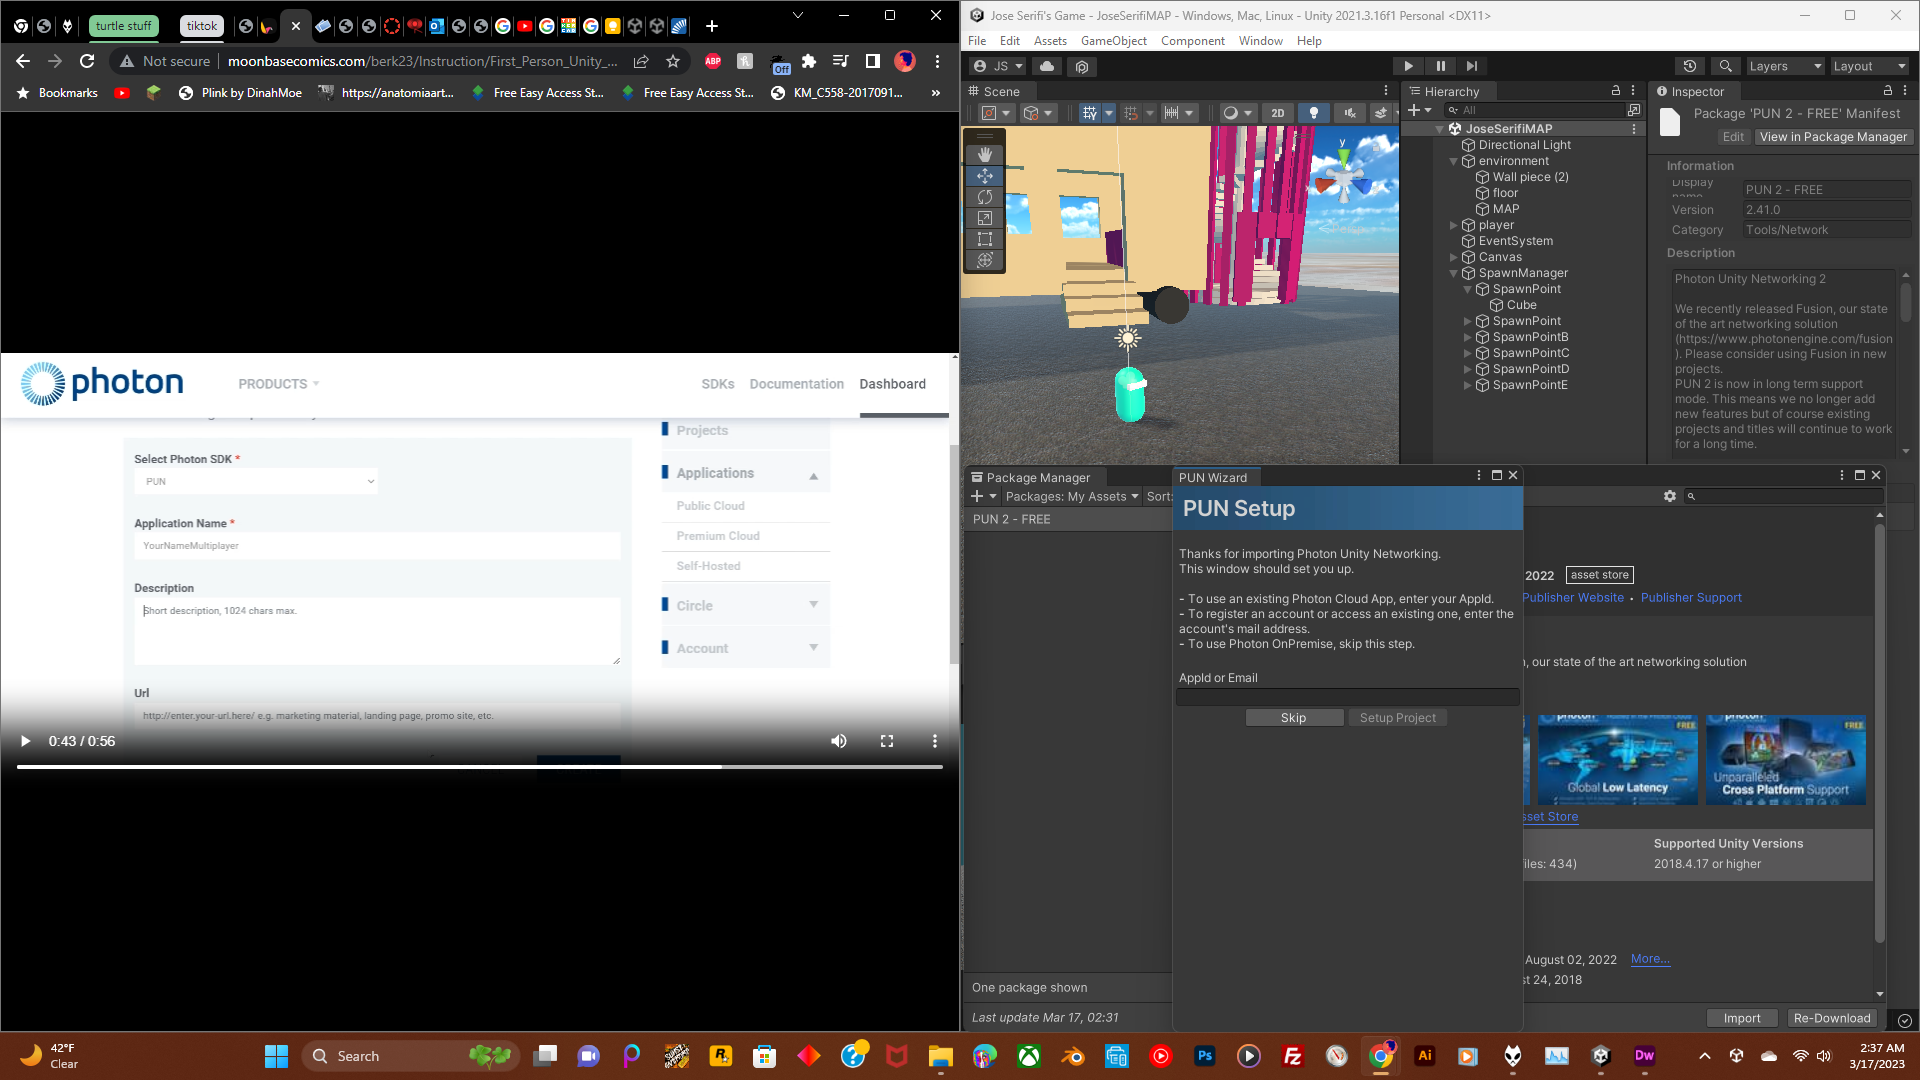Select PUN 2 - FREE package row
Image resolution: width=1920 pixels, height=1080 pixels.
[1067, 520]
